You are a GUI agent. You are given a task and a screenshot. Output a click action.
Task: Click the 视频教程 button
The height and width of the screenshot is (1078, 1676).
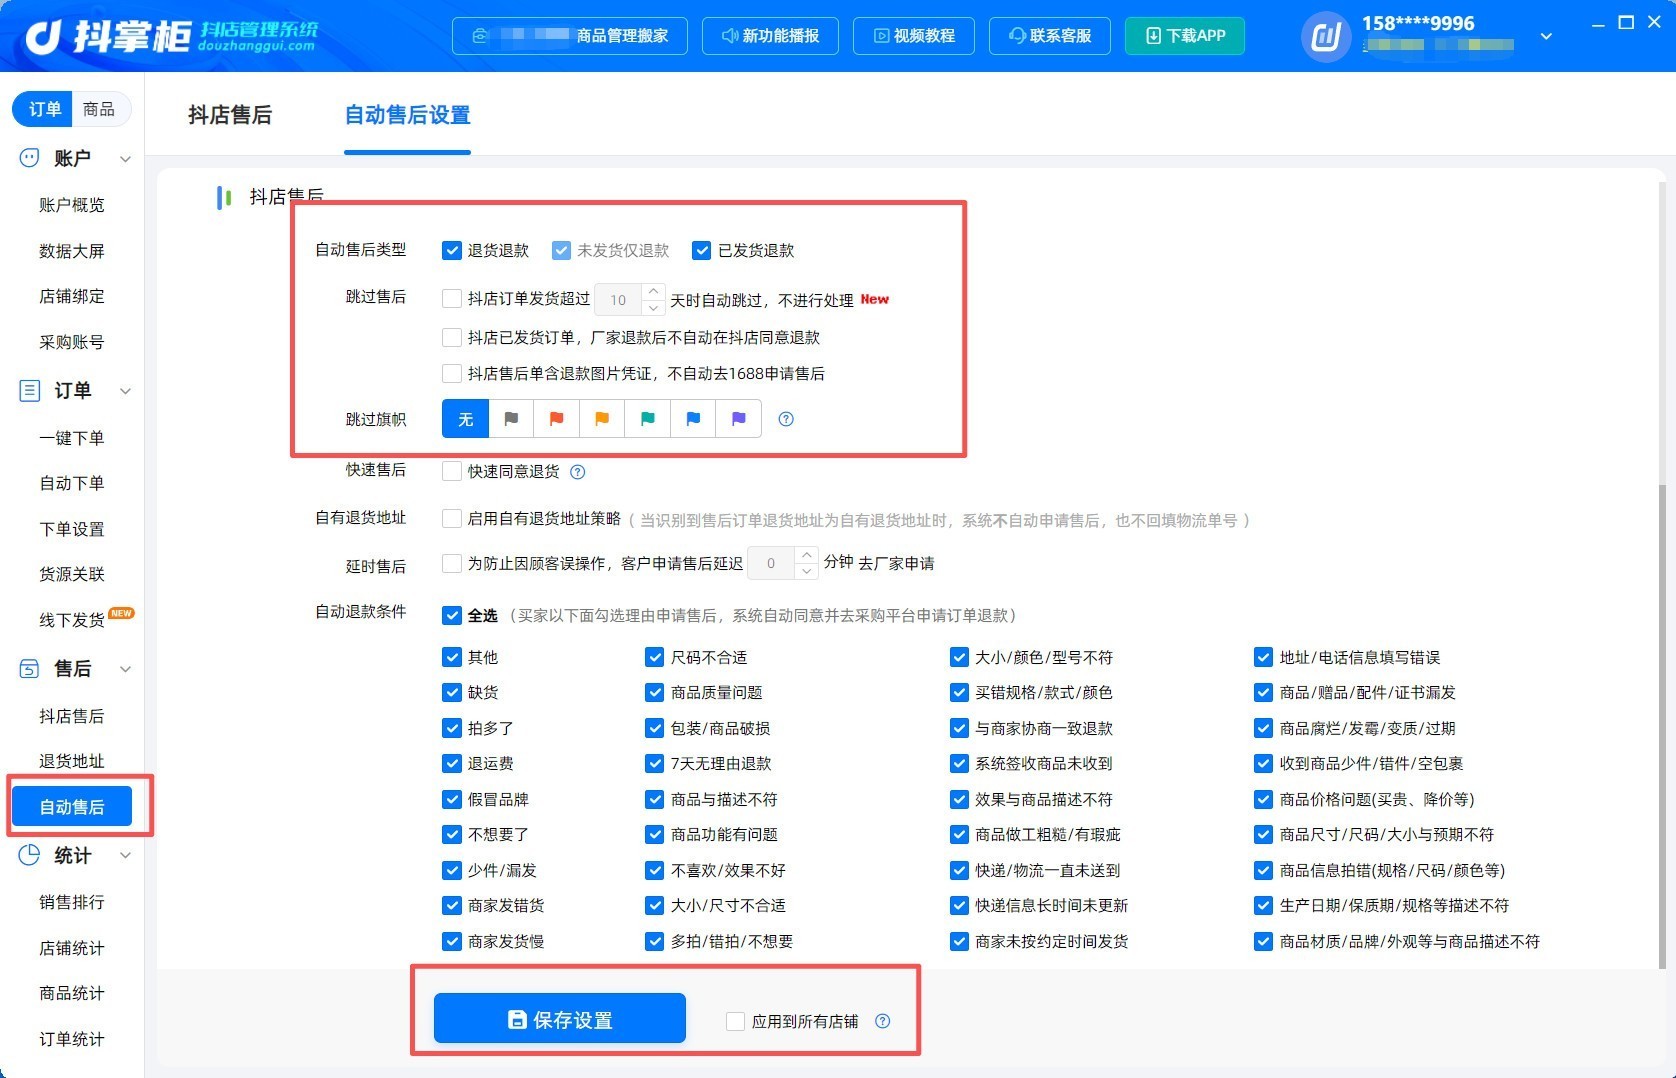coord(914,36)
